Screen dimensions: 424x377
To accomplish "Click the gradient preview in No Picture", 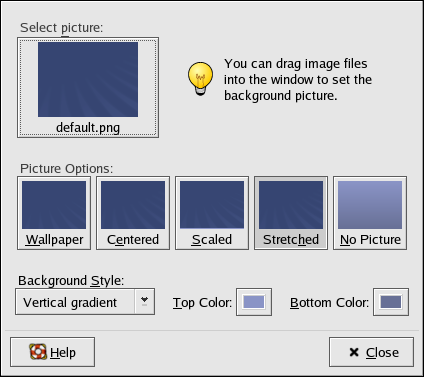I will [x=370, y=205].
